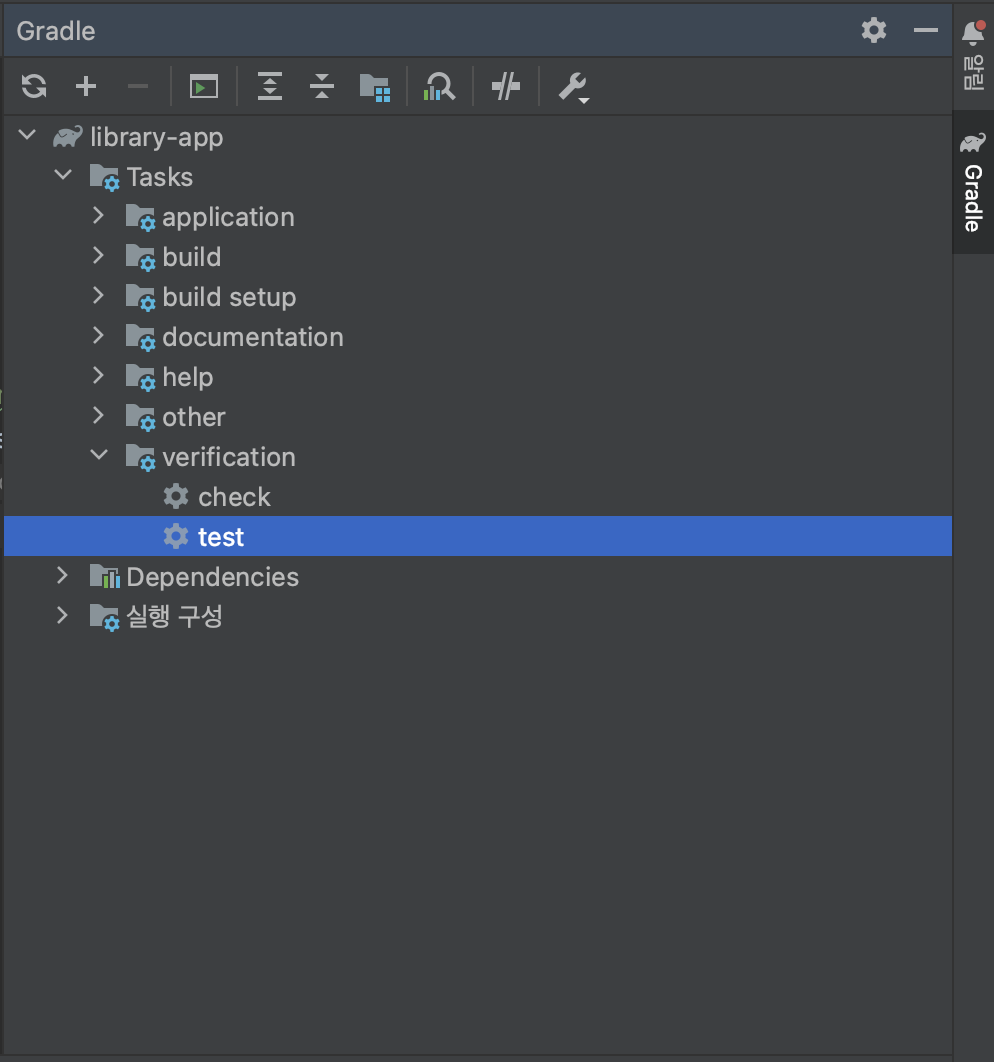Open the dependency analyzer icon
994x1062 pixels.
(x=439, y=87)
